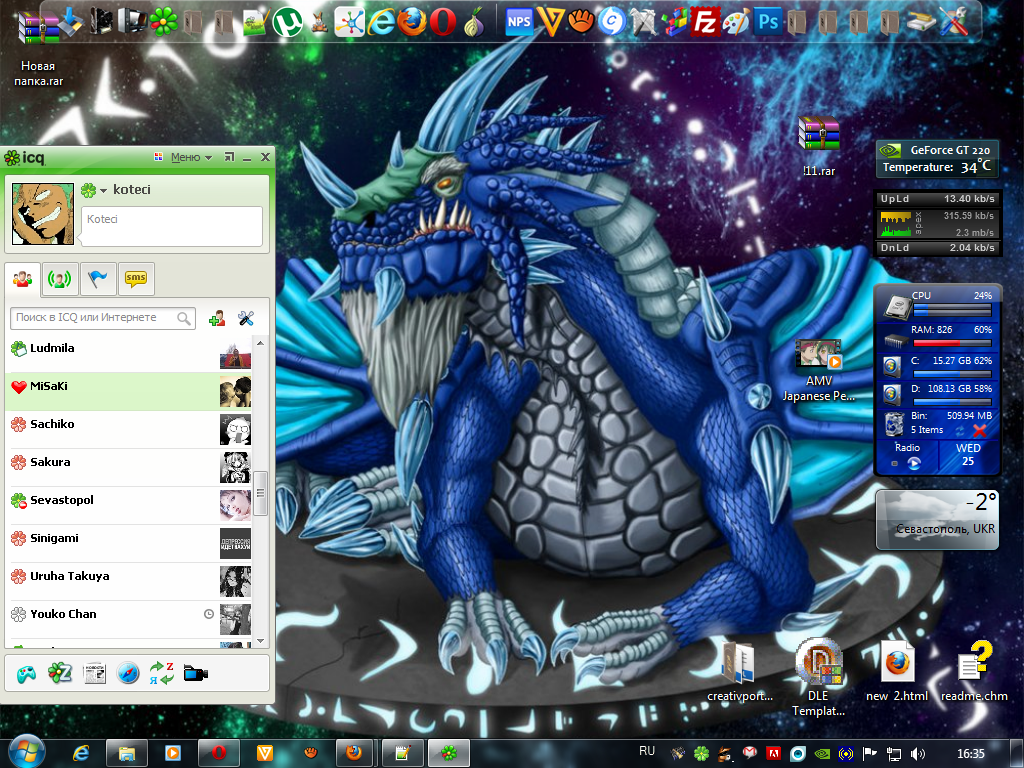Click contact list scrollbar up arrow

coord(261,343)
